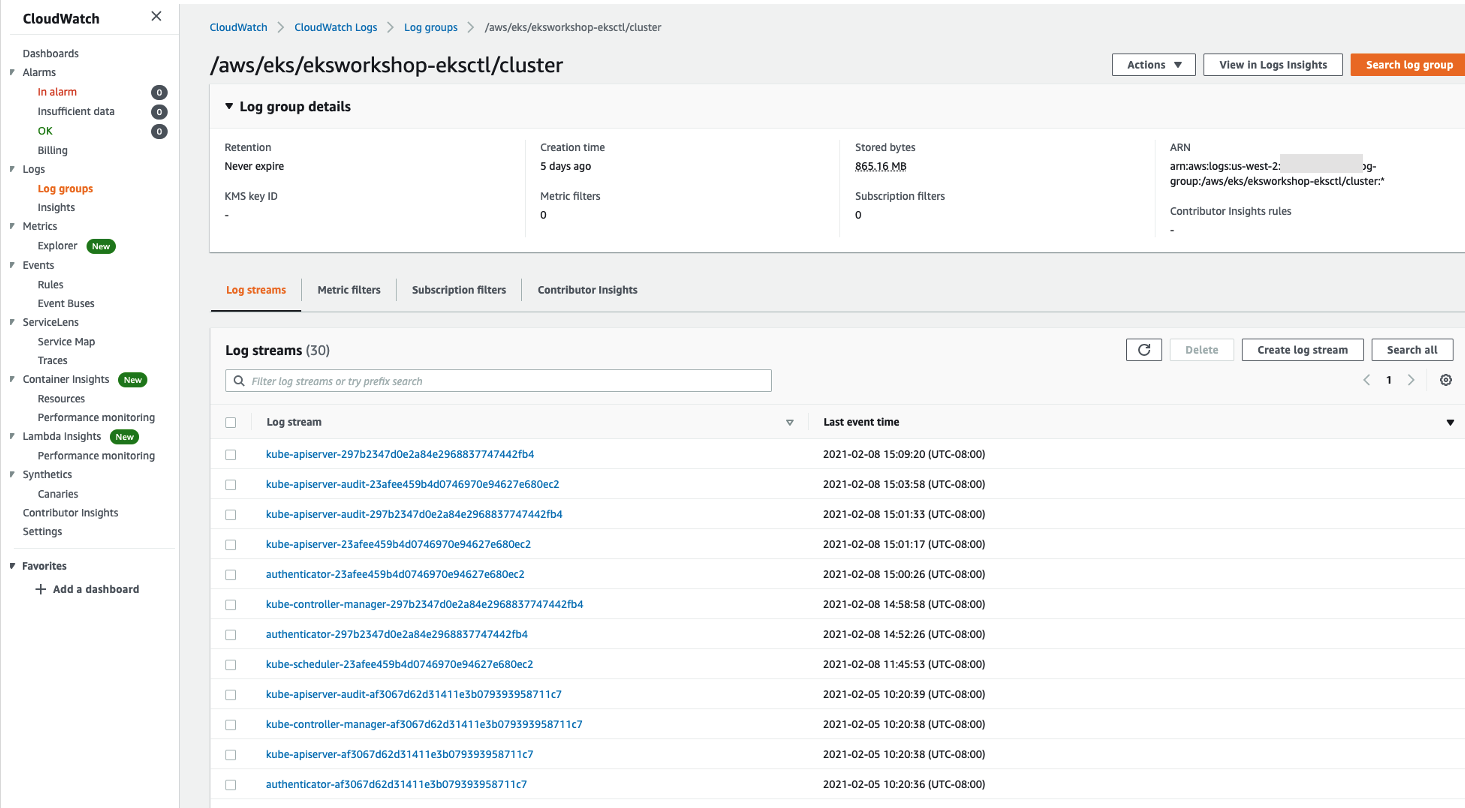
Task: Sort Log stream column arrow
Action: [789, 423]
